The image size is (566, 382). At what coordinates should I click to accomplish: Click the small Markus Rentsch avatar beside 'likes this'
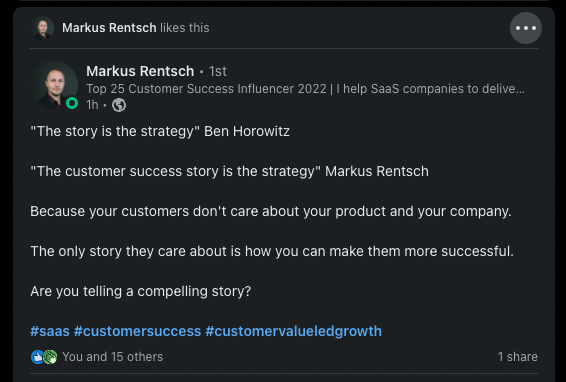click(x=43, y=28)
